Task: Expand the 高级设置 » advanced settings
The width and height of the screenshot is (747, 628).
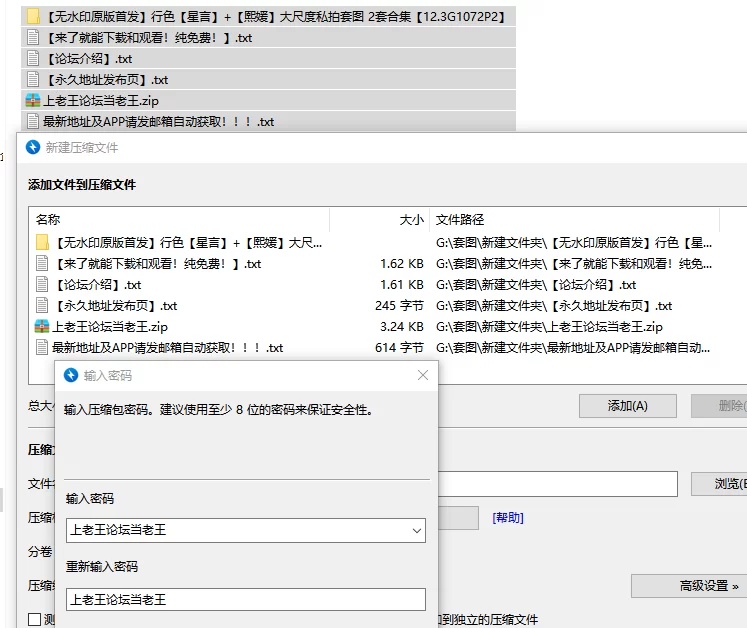Action: (x=688, y=586)
